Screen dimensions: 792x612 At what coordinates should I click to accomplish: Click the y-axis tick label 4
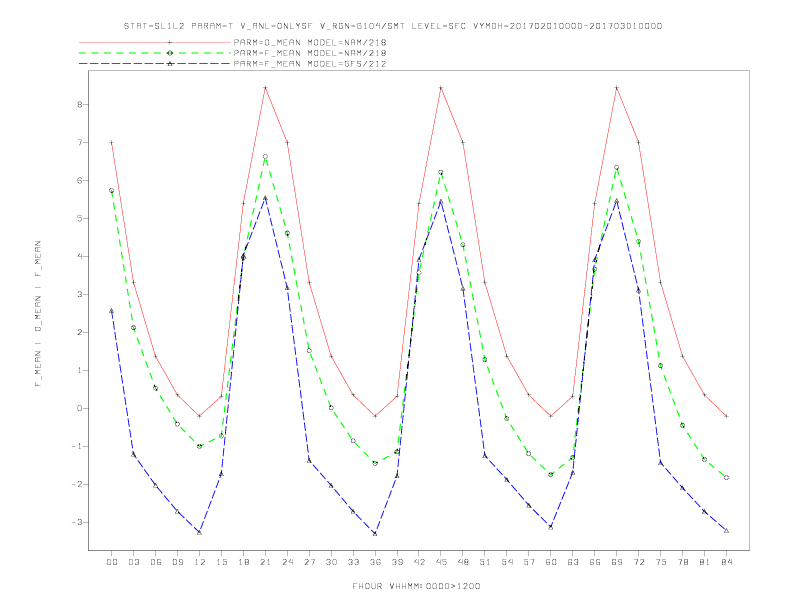79,257
